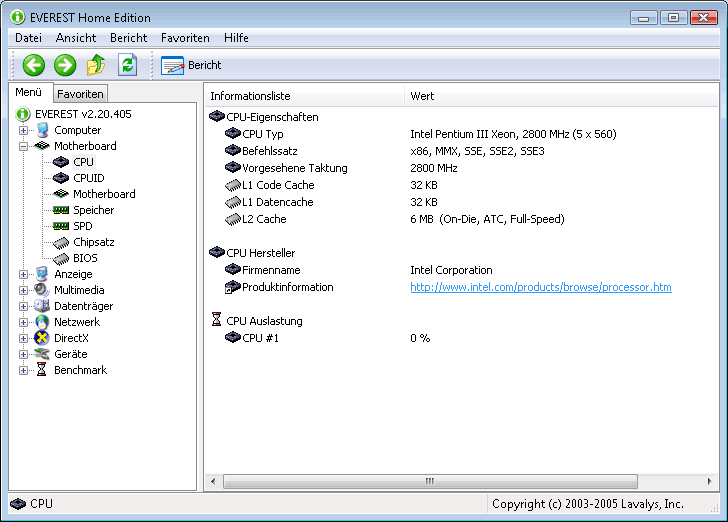Open the Bericht report wizard button
This screenshot has height=522, width=728.
[x=191, y=65]
